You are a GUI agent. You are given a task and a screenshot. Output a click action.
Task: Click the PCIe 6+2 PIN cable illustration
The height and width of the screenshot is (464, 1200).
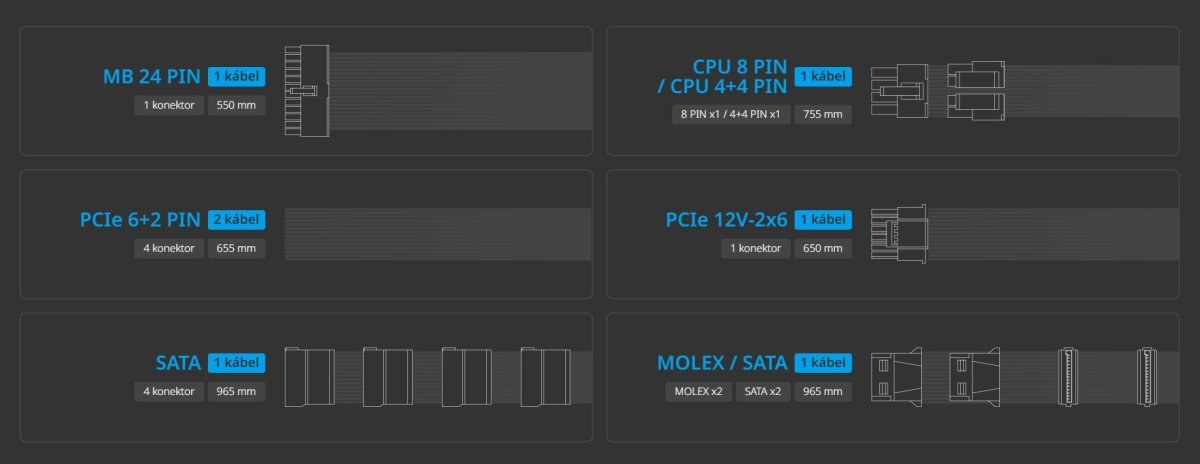tap(430, 235)
